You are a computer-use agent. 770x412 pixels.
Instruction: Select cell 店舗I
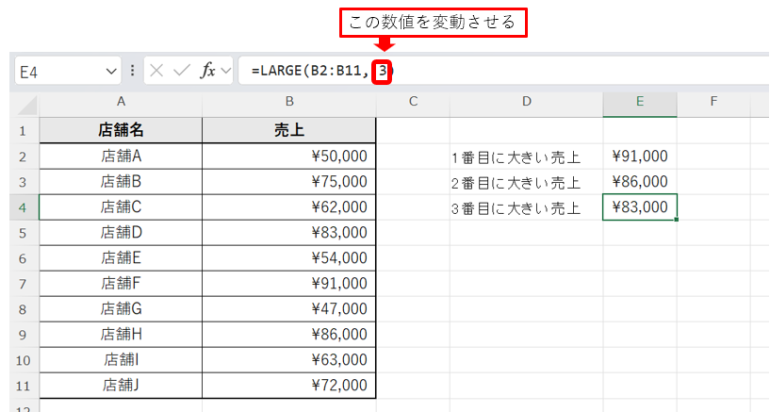pyautogui.click(x=121, y=360)
